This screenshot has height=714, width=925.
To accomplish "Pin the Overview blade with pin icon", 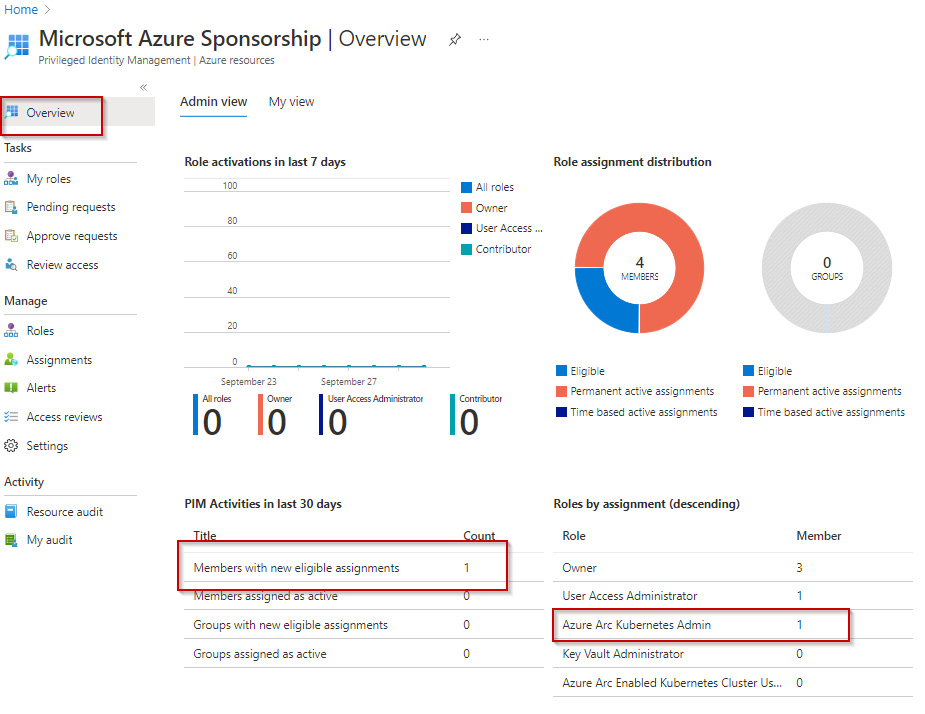I will 454,40.
